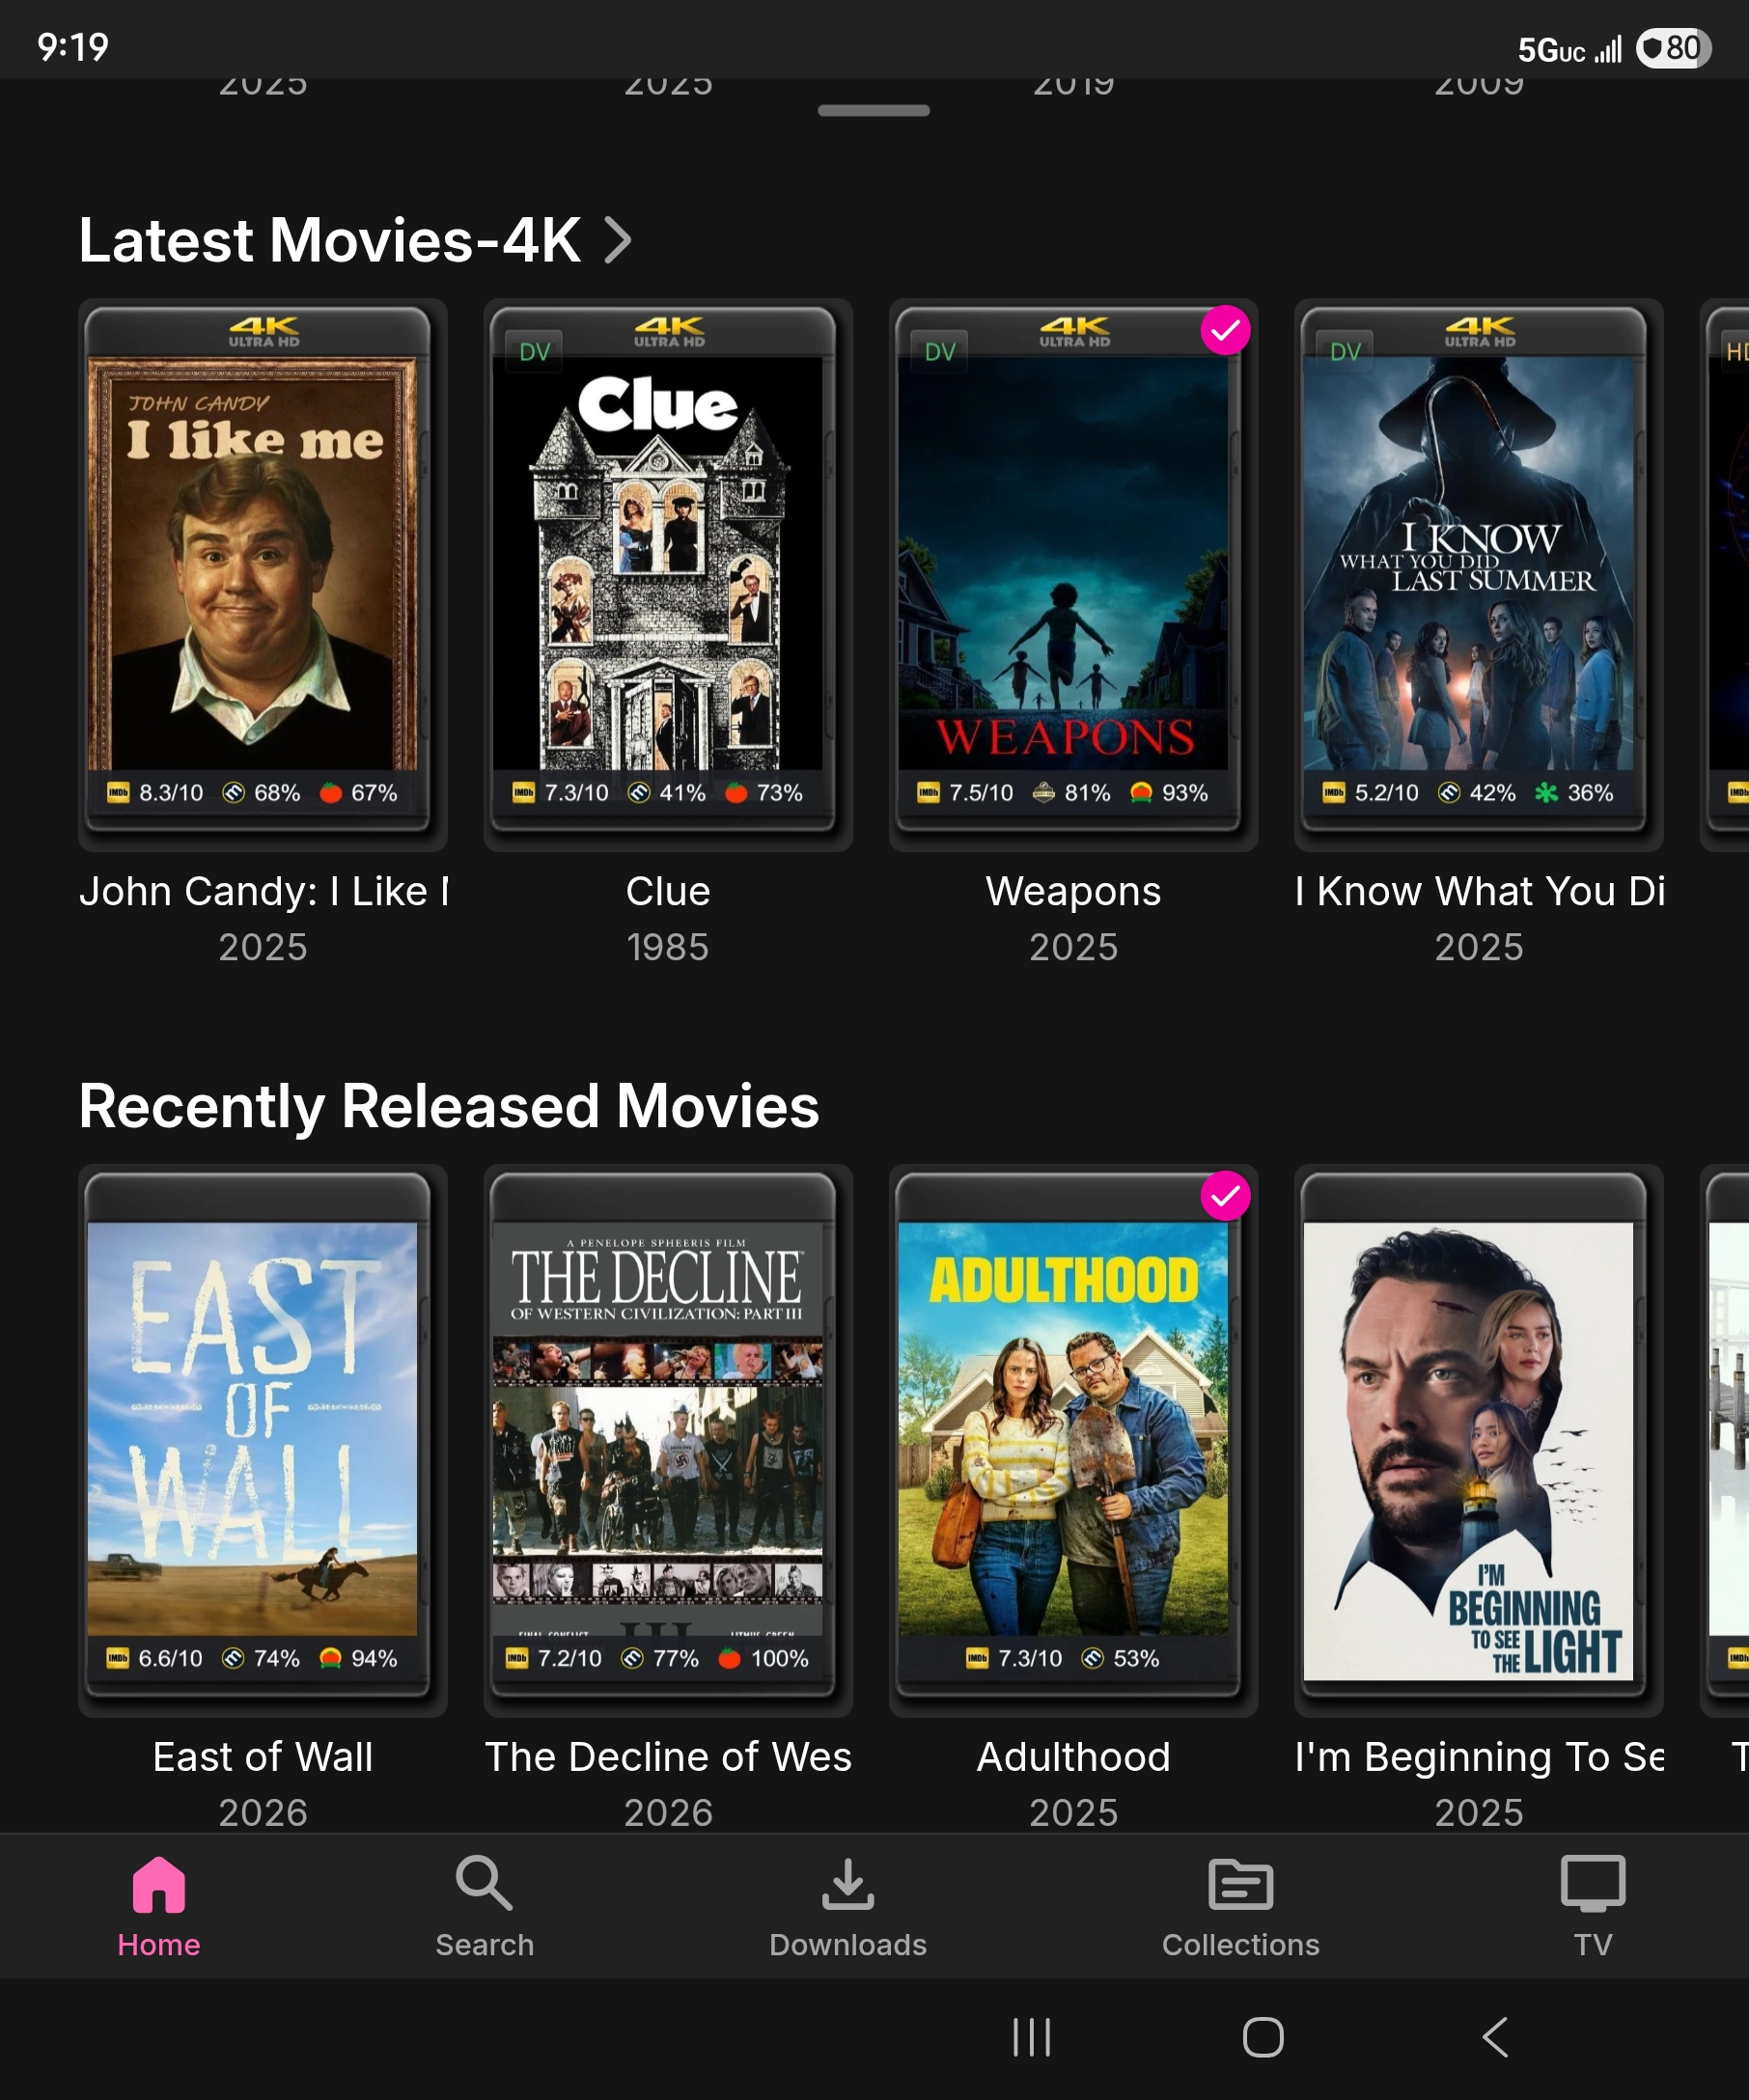Screen dimensions: 1749x2100
Task: Tap the Android back arrow
Action: (1495, 2037)
